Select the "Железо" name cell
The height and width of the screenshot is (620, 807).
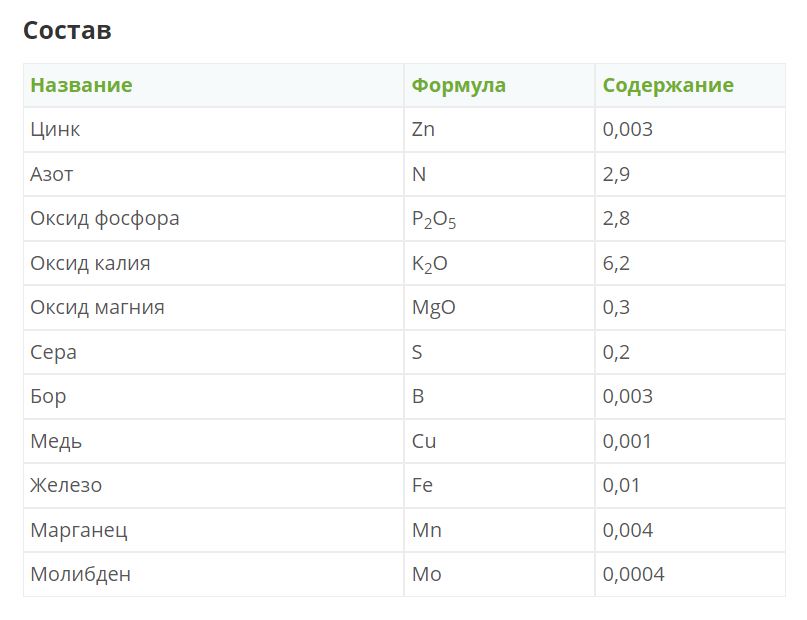66,485
